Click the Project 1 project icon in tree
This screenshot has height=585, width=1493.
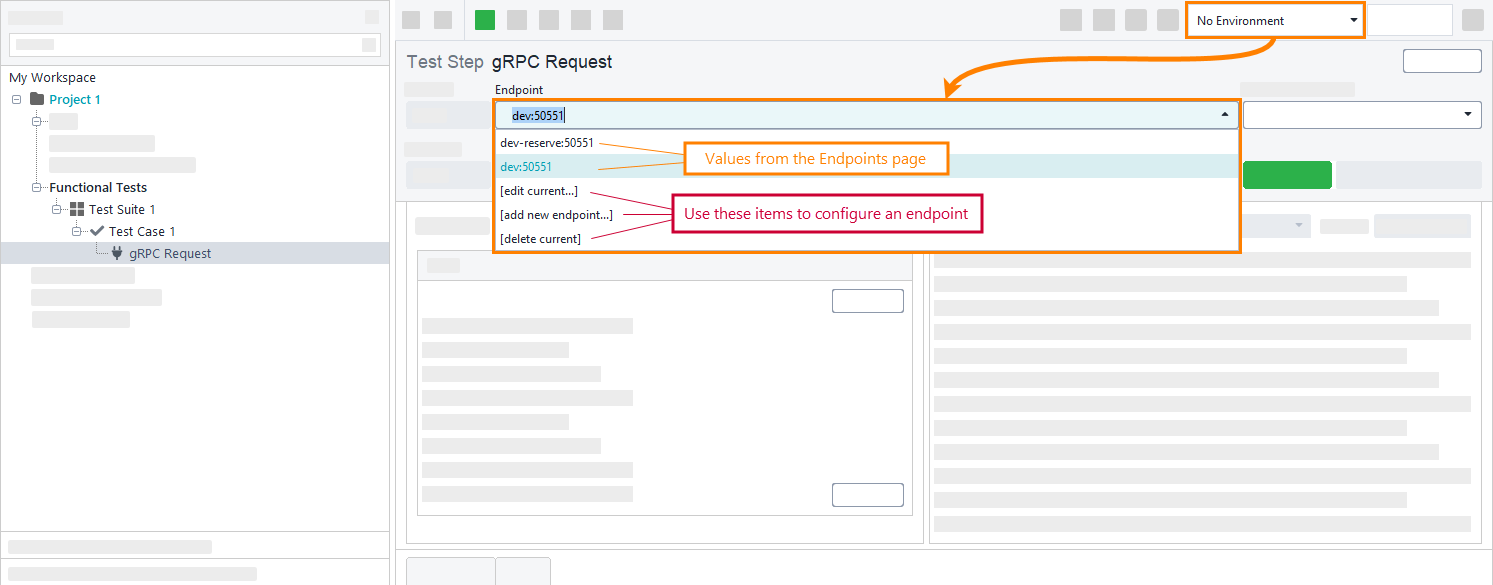[35, 98]
